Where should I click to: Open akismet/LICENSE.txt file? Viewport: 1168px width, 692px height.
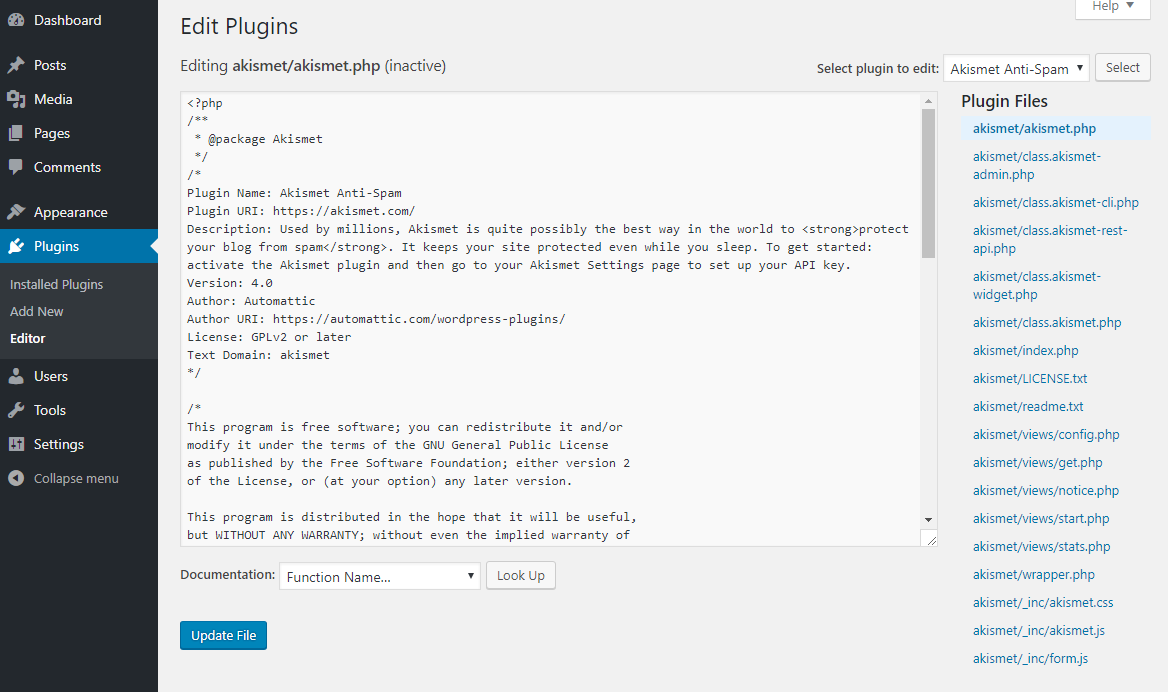click(x=1030, y=378)
